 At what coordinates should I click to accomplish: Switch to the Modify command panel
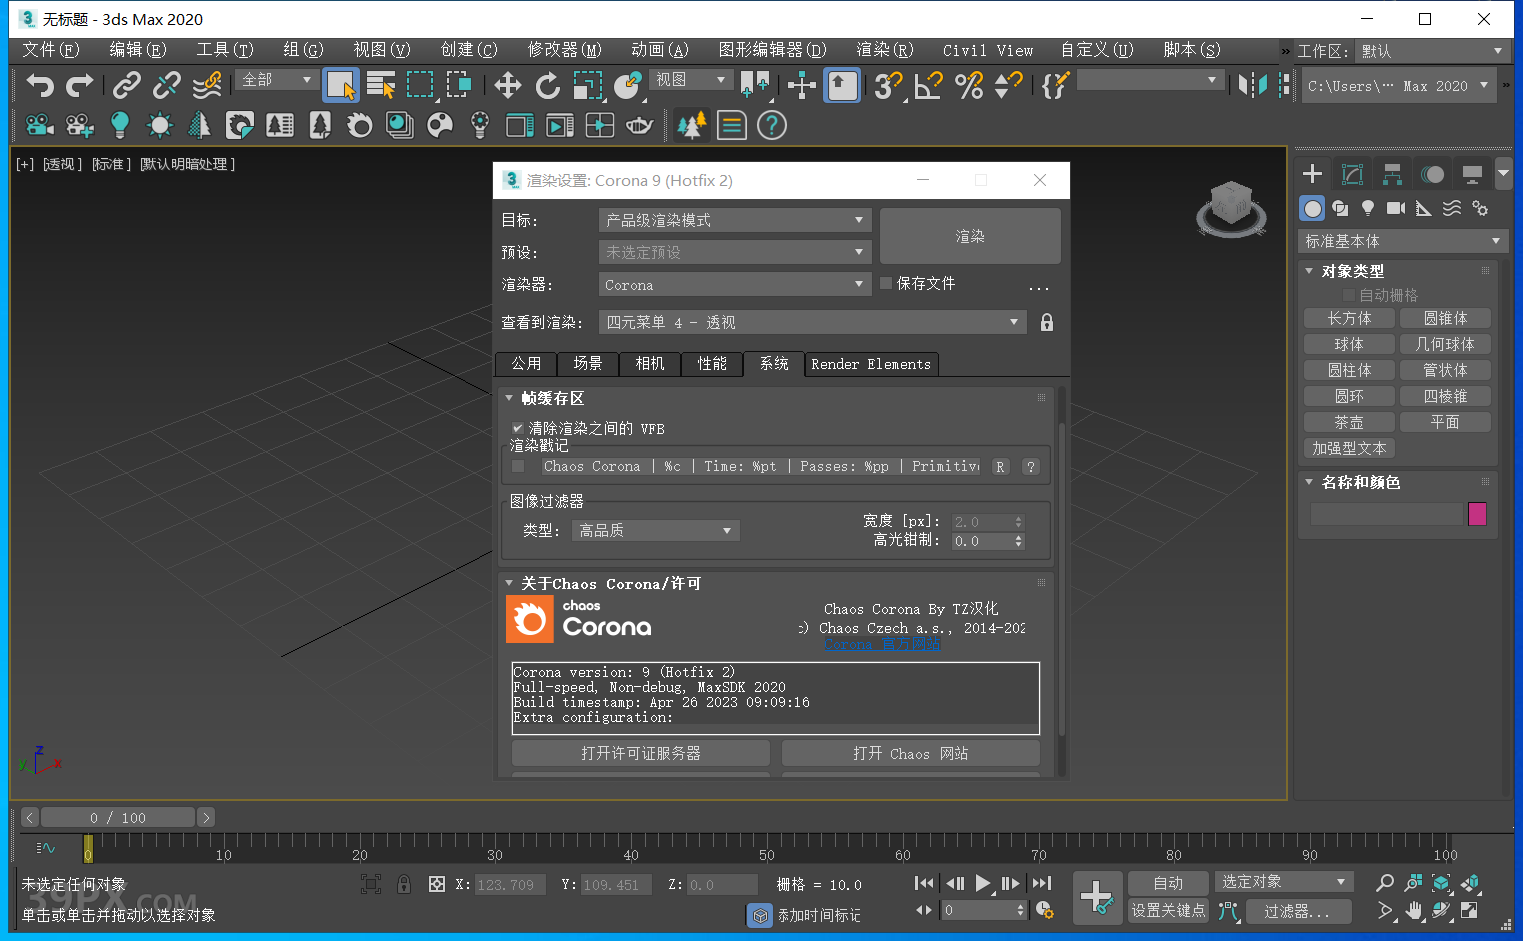coord(1352,173)
